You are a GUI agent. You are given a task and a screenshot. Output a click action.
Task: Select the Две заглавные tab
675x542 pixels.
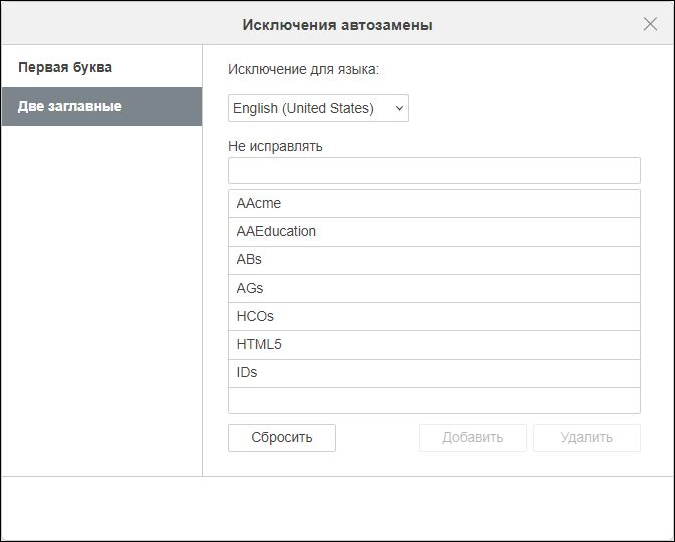pos(102,106)
